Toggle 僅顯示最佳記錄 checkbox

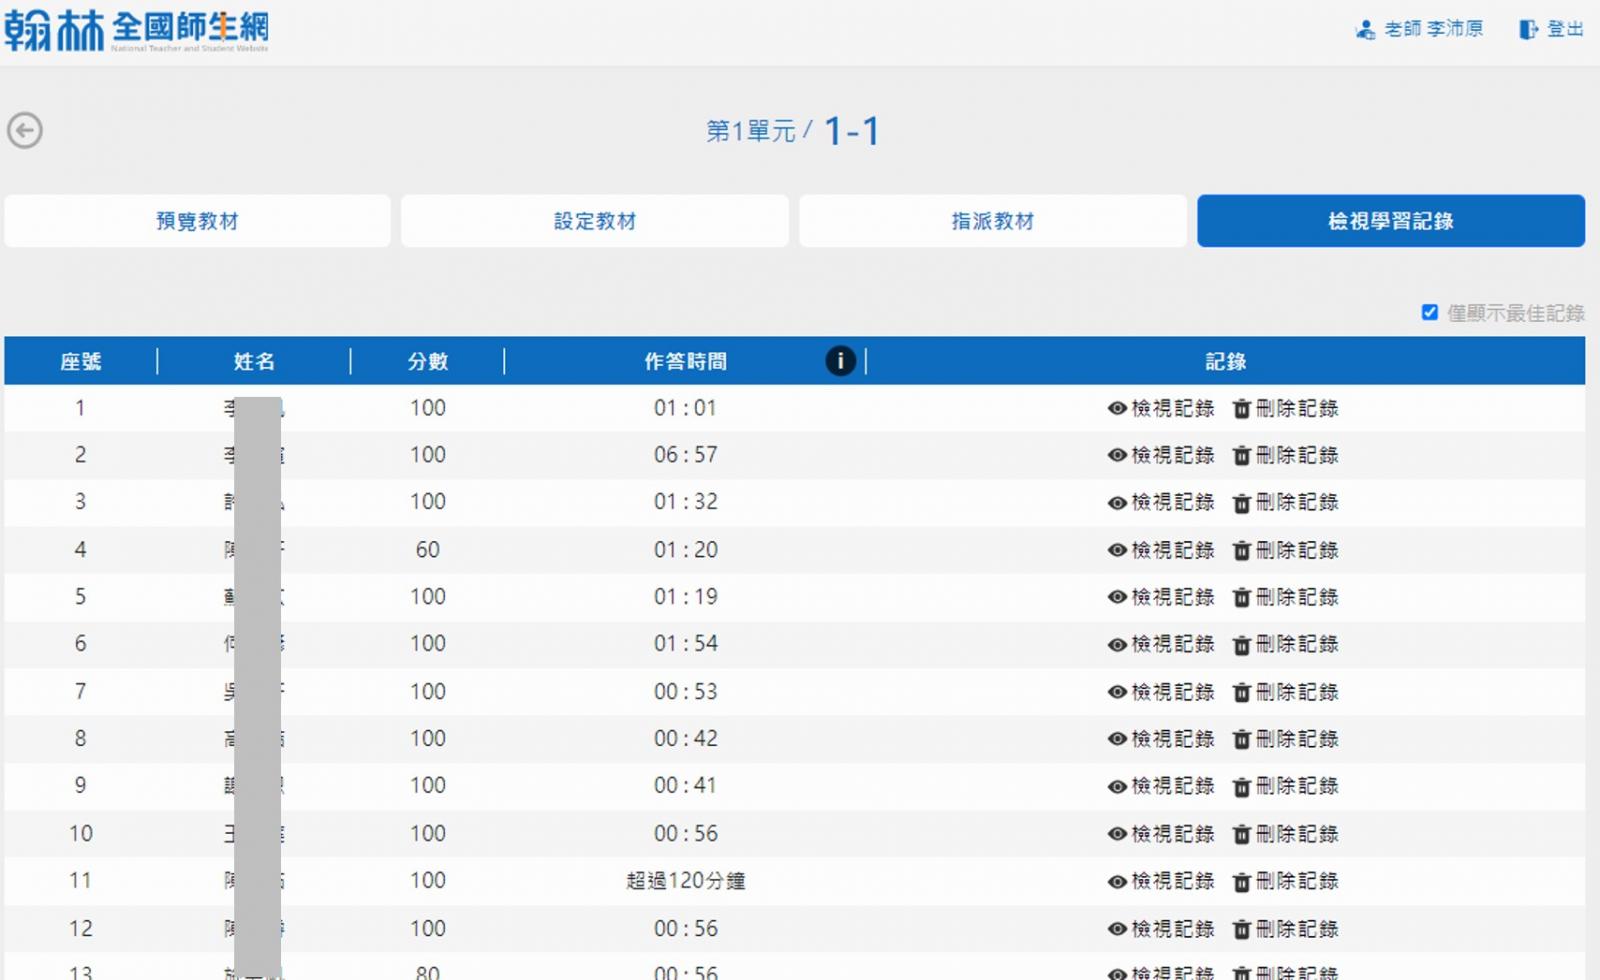[1430, 313]
